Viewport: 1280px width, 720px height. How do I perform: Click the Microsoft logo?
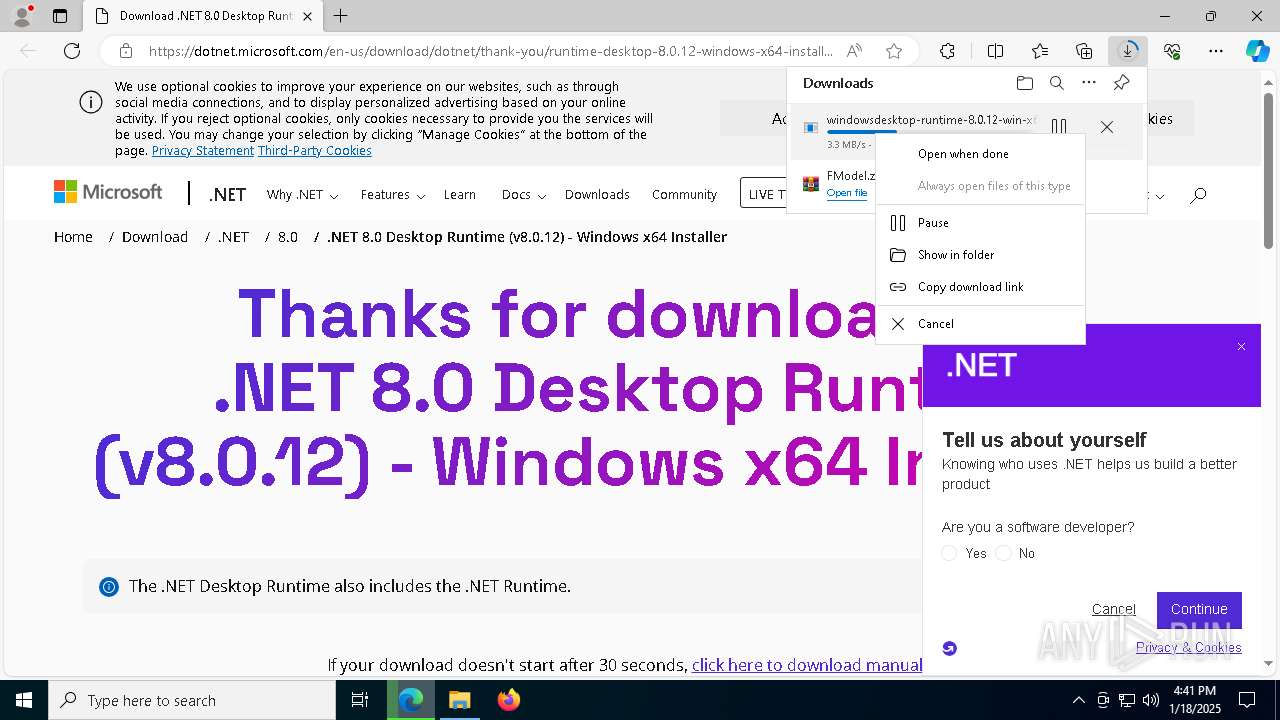click(108, 192)
